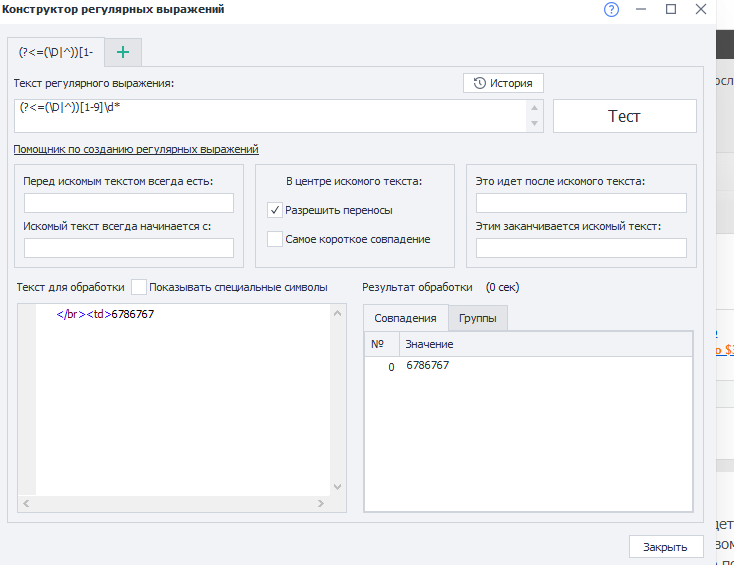Click the regex expression text field
734x565 pixels.
point(270,116)
